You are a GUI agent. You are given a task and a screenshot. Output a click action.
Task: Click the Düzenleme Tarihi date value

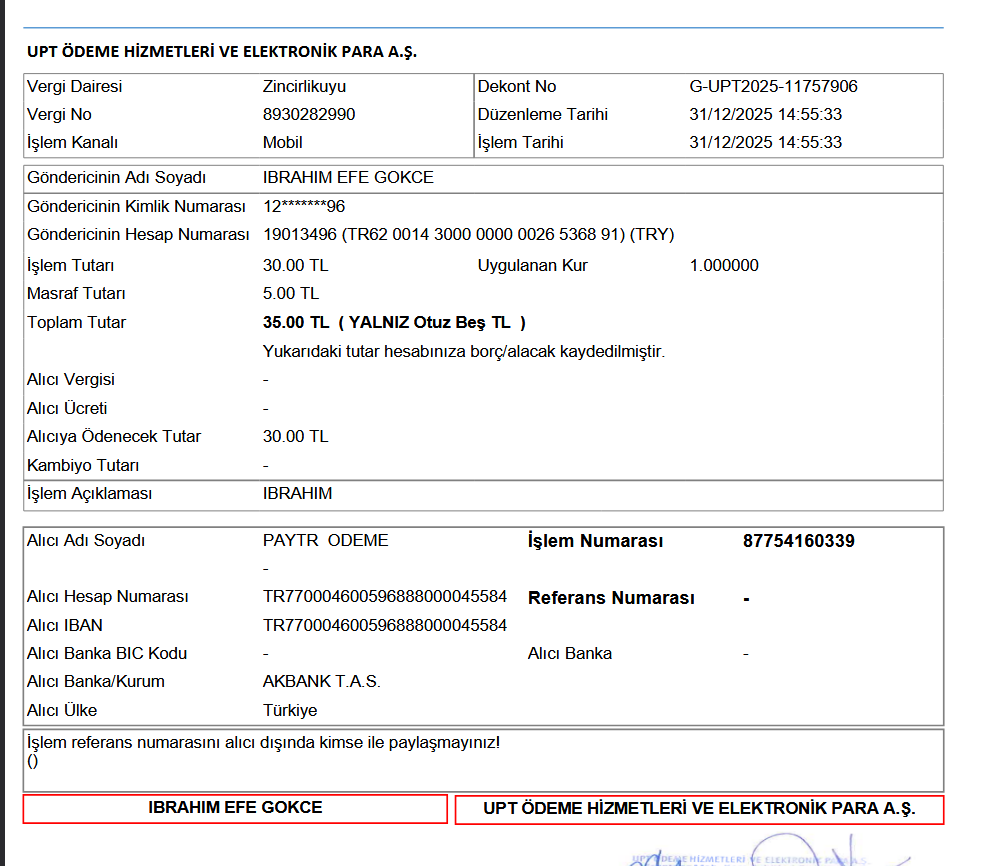[x=765, y=114]
